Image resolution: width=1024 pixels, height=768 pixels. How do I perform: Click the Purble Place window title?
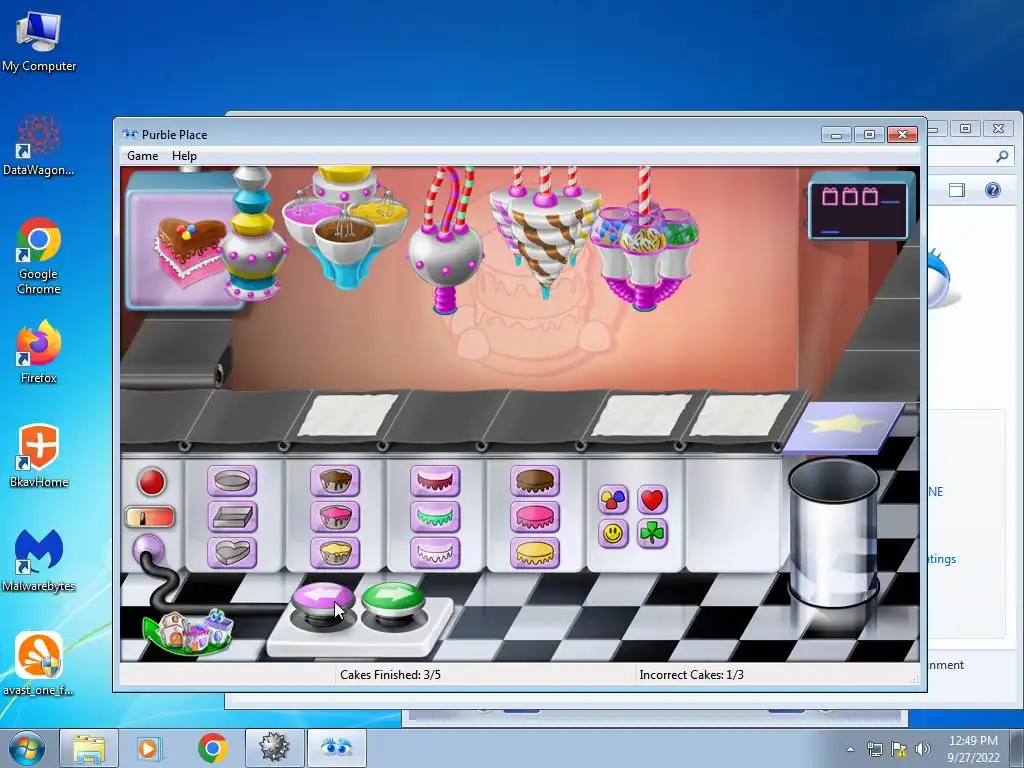[174, 135]
